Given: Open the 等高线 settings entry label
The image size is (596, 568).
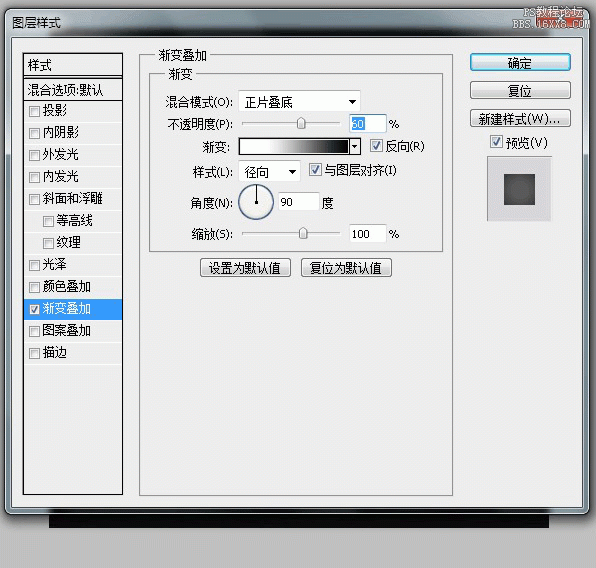Looking at the screenshot, I should (x=74, y=221).
